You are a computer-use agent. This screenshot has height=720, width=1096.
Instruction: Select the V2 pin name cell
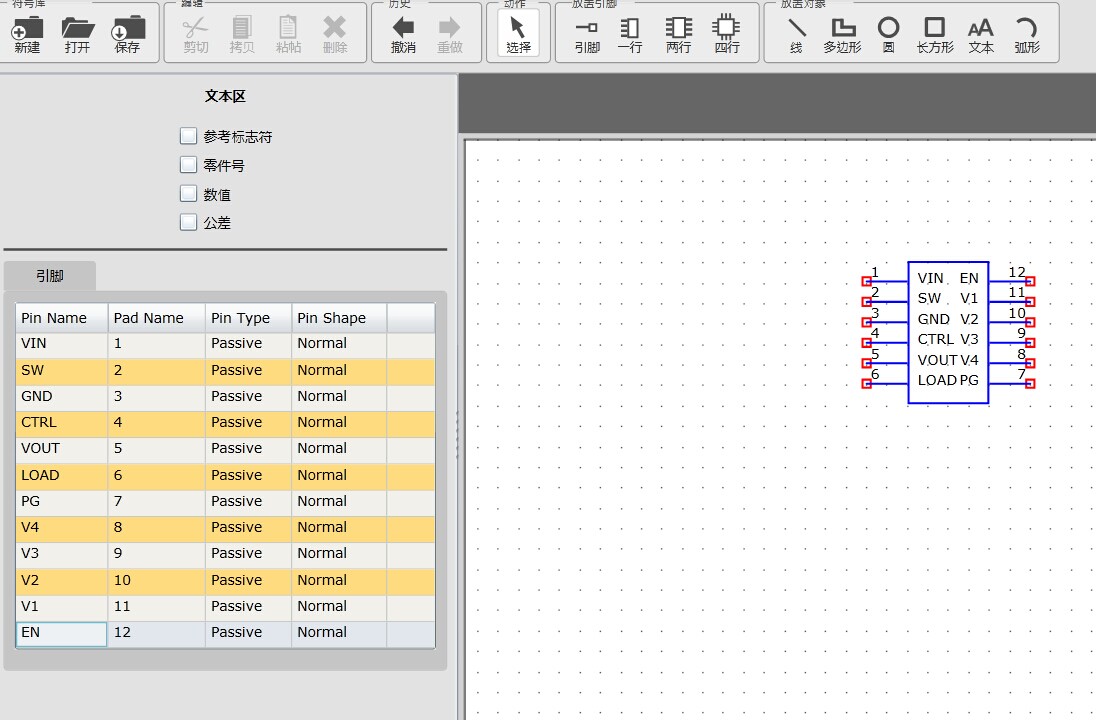[x=62, y=580]
